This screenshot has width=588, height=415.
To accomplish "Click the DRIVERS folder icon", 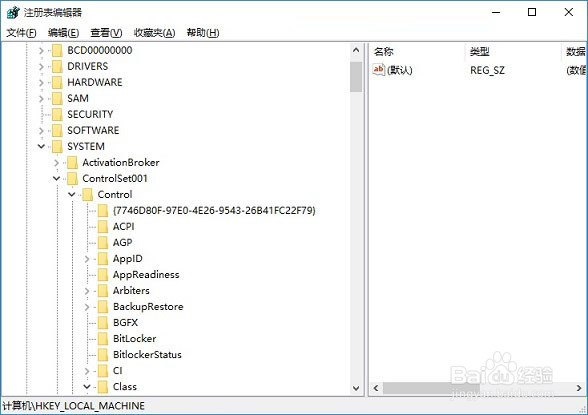I will 57,66.
